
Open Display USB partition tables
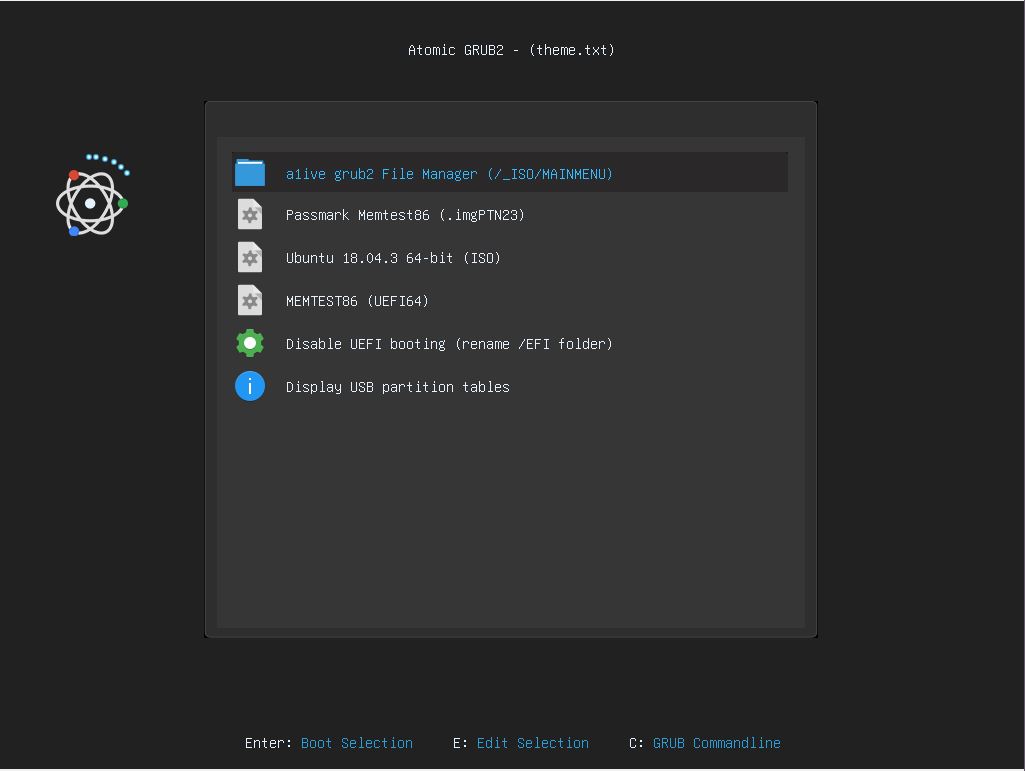coord(398,387)
